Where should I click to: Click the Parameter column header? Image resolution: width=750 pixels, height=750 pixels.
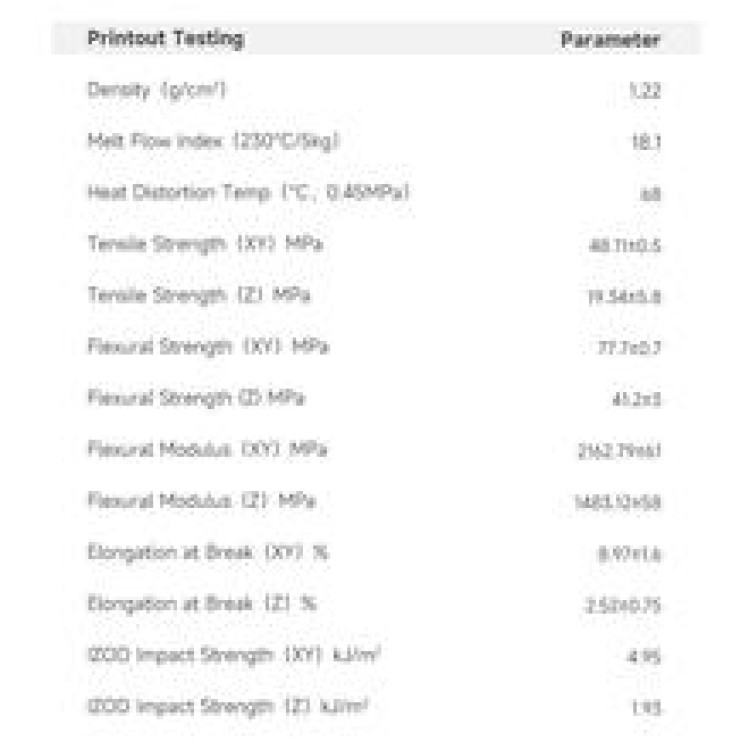click(x=610, y=40)
